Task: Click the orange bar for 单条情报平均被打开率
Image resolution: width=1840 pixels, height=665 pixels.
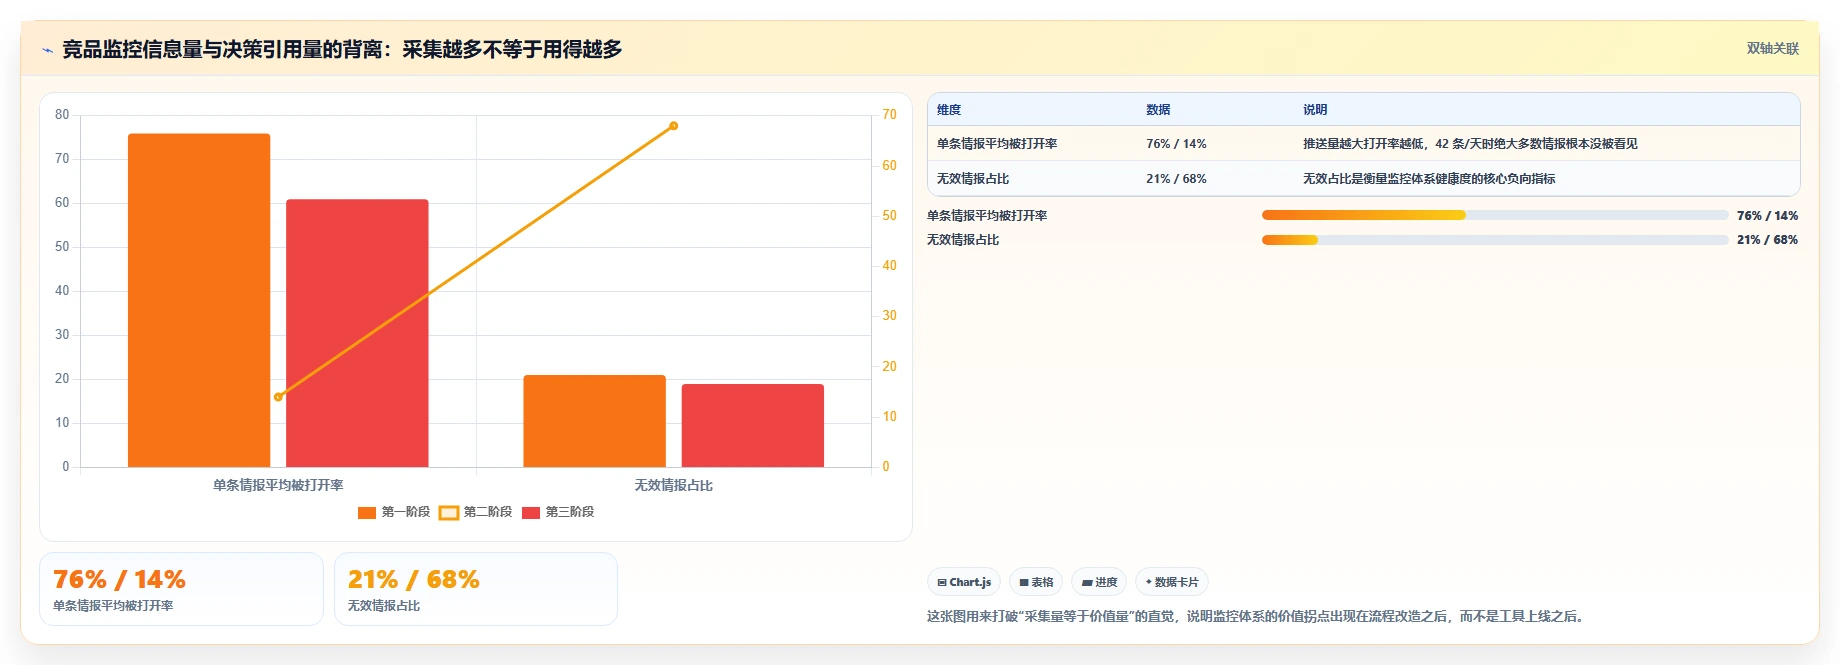Action: tap(199, 300)
